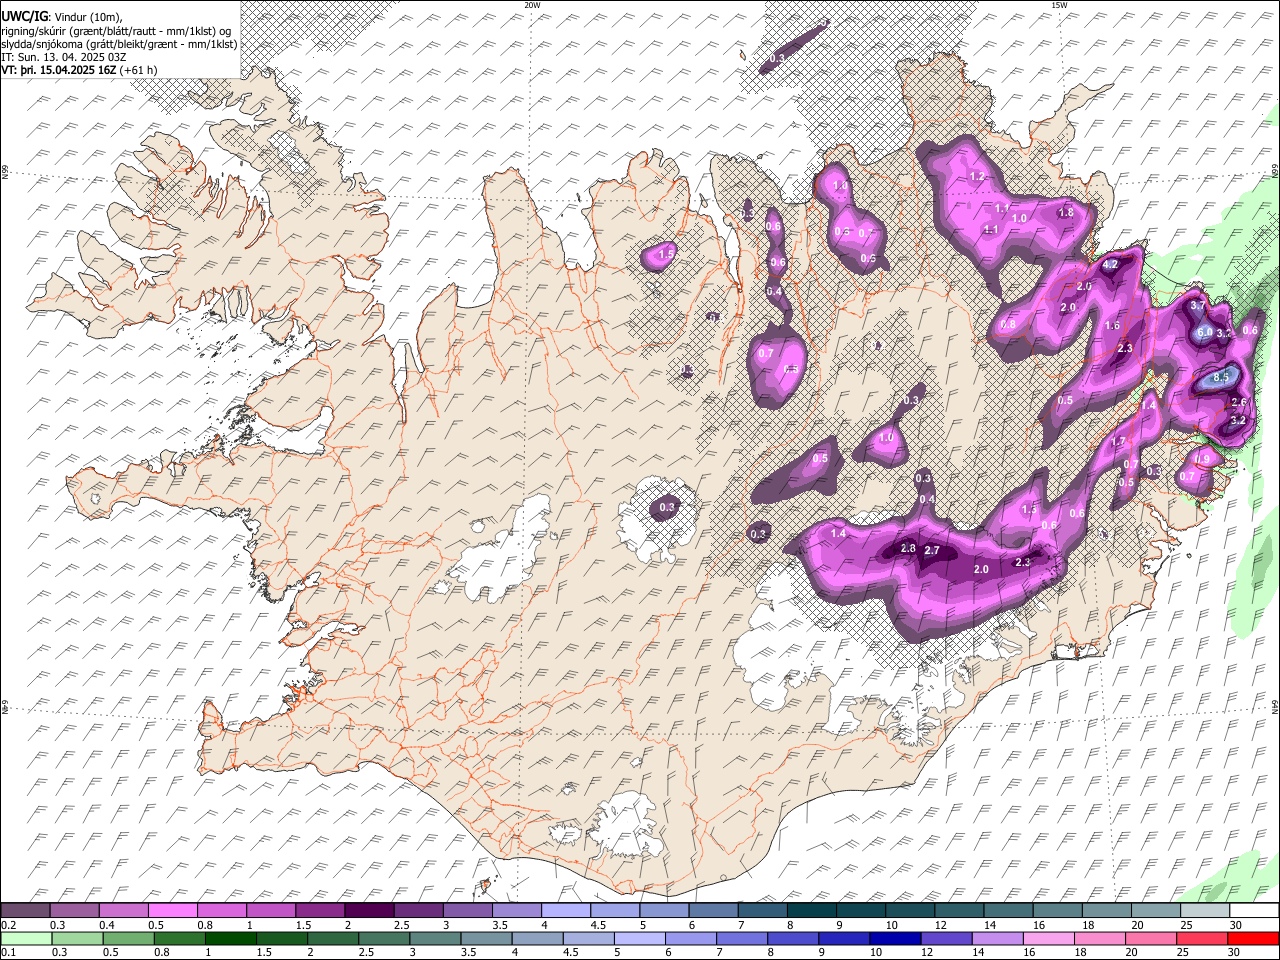Click the dark green swatch labeled 1, lower legend
The width and height of the screenshot is (1280, 960).
(231, 938)
